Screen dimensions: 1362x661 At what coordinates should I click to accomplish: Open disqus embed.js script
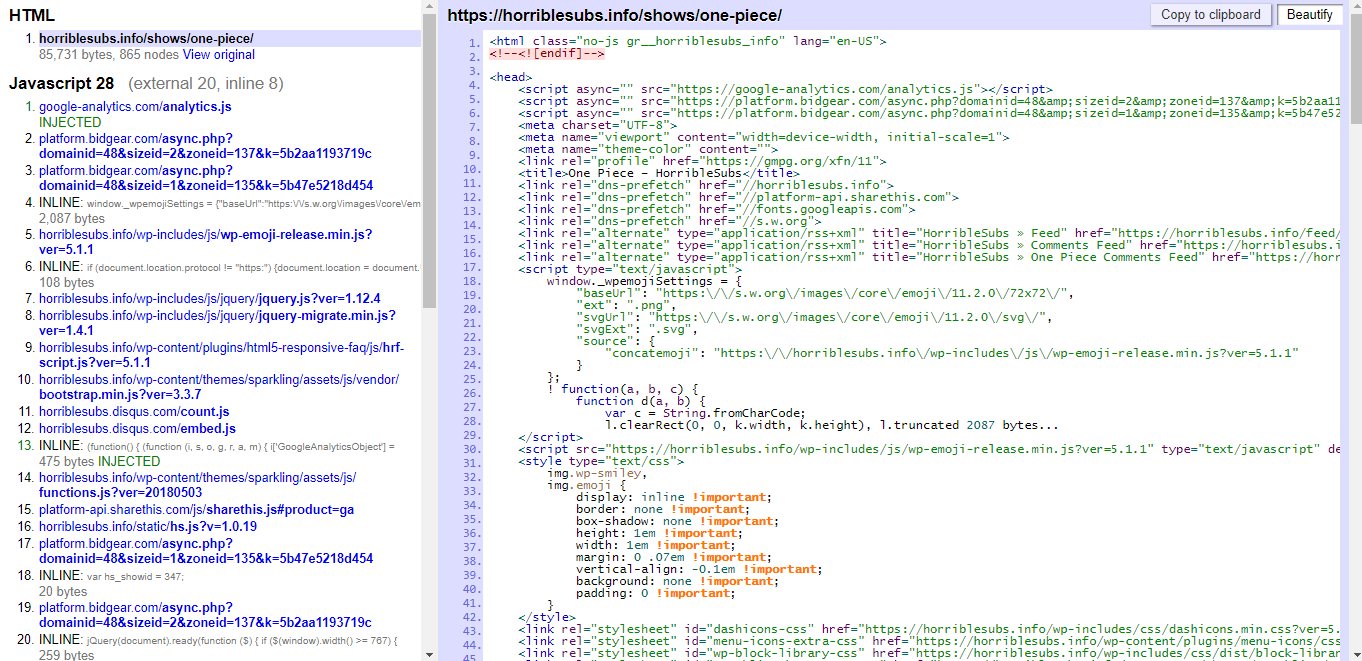coord(137,428)
